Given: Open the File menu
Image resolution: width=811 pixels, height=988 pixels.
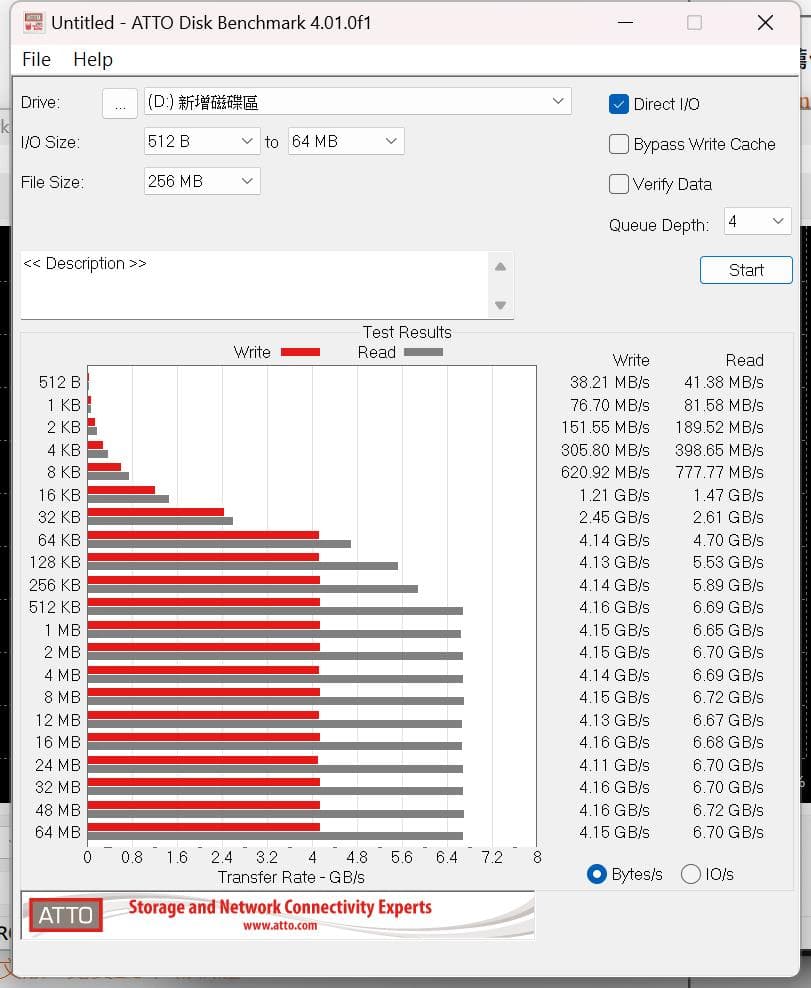Looking at the screenshot, I should click(x=37, y=59).
